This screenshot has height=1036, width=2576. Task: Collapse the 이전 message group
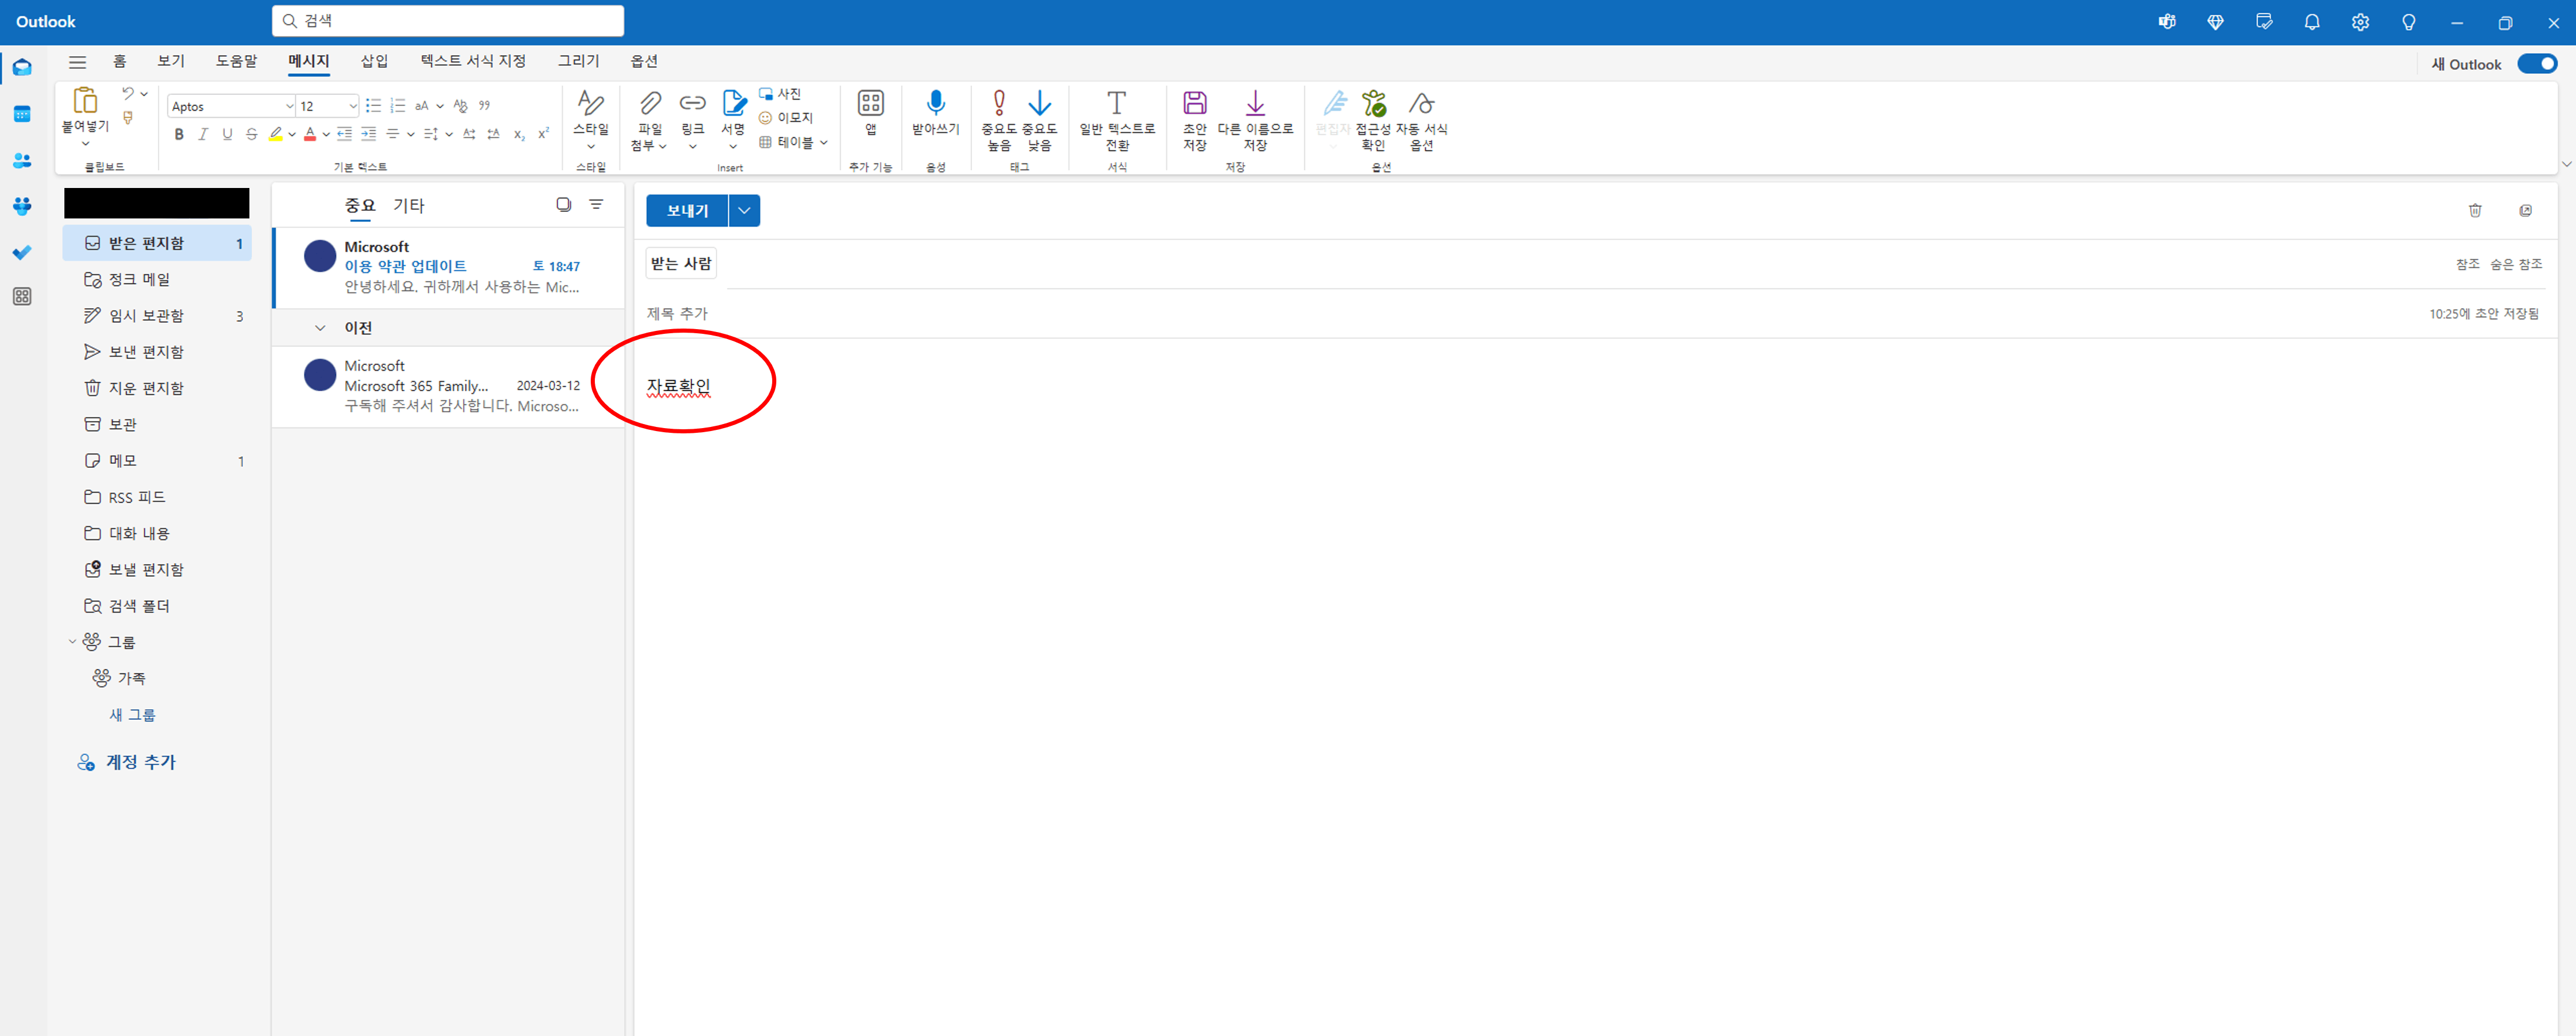(320, 328)
